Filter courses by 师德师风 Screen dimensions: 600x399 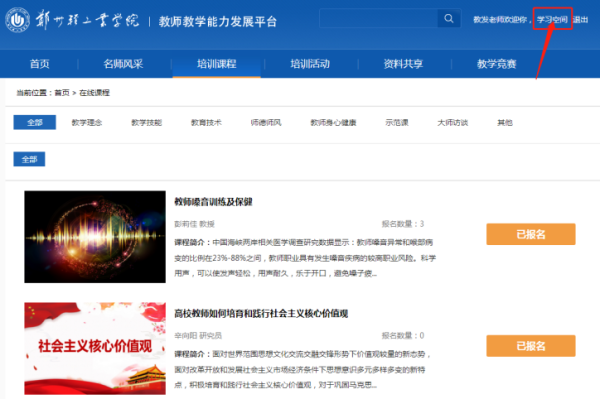(266, 122)
